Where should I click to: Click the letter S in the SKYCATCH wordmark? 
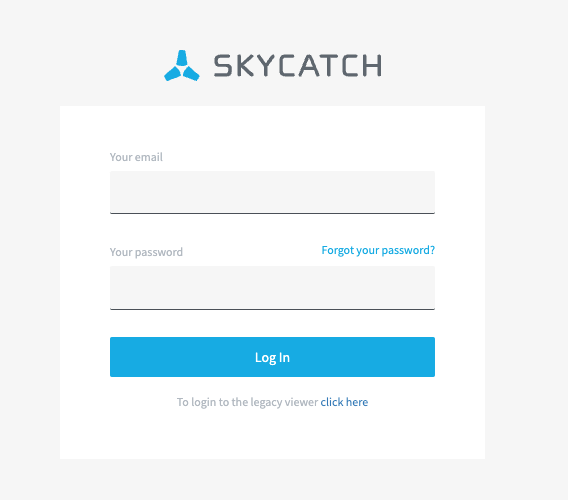[222, 66]
